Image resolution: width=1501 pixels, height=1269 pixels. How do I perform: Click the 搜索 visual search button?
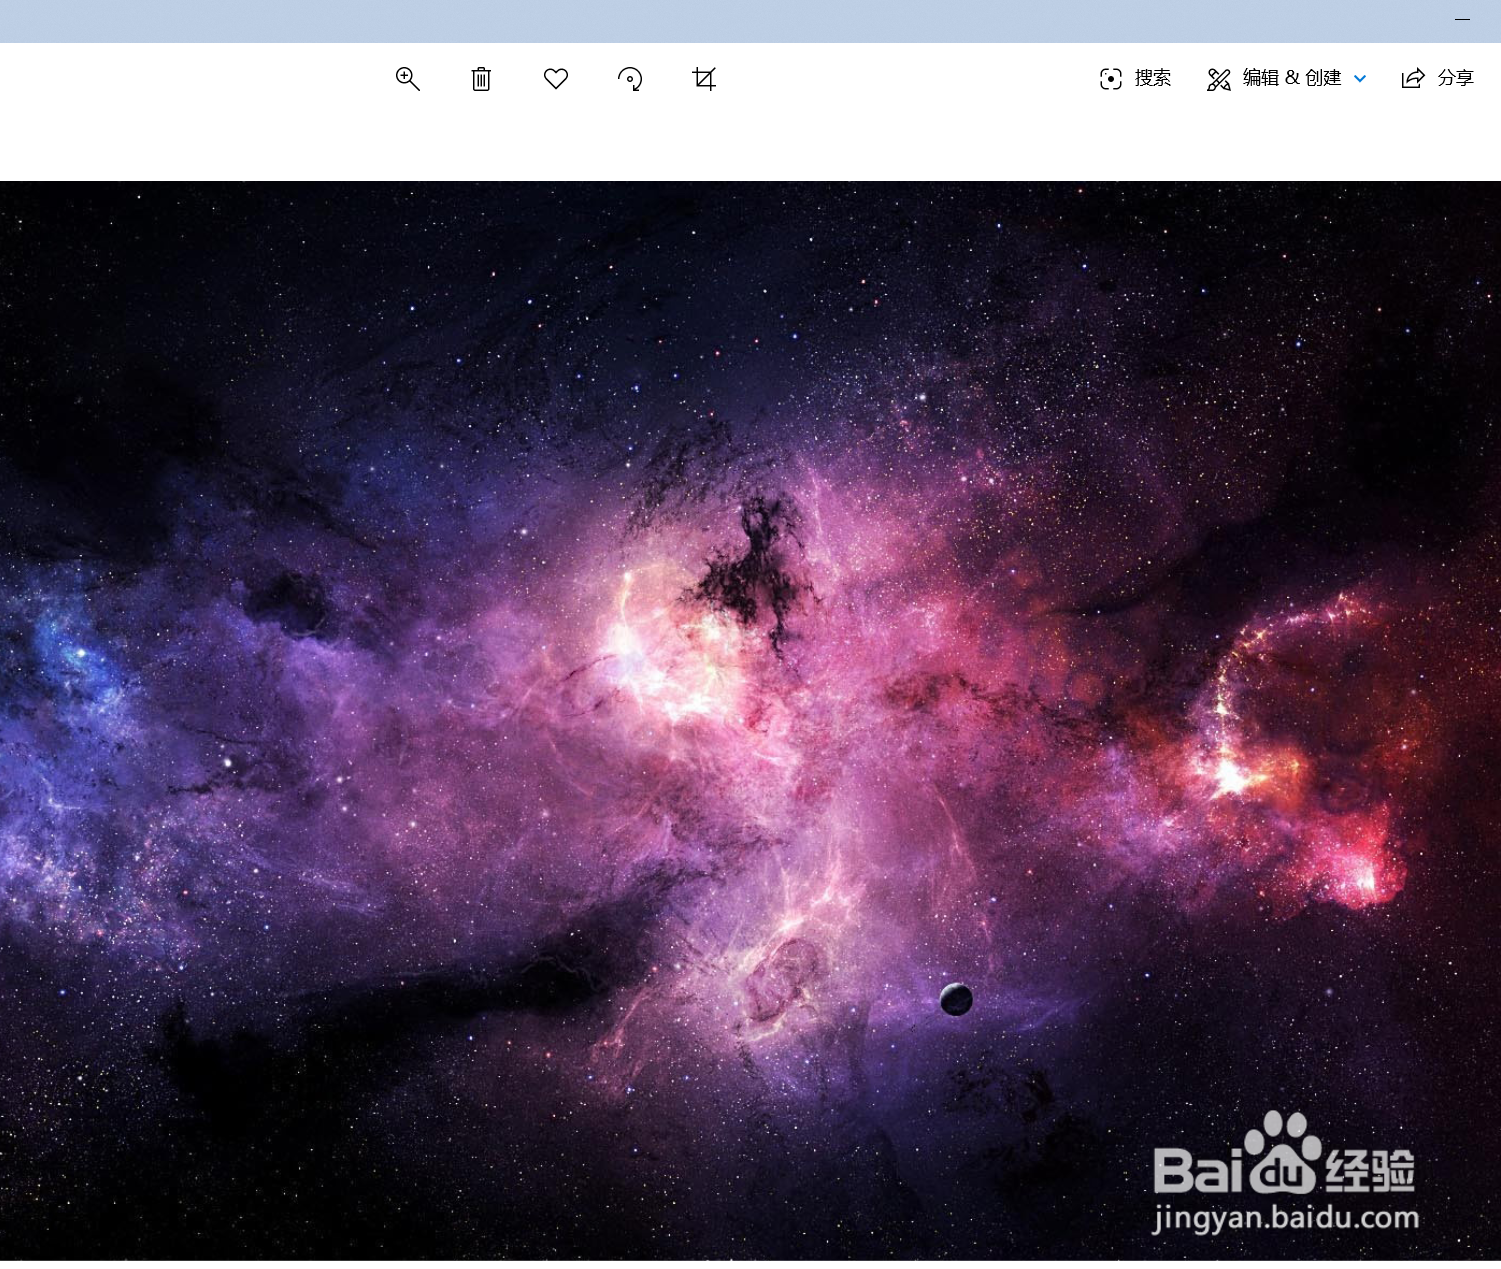(1135, 78)
